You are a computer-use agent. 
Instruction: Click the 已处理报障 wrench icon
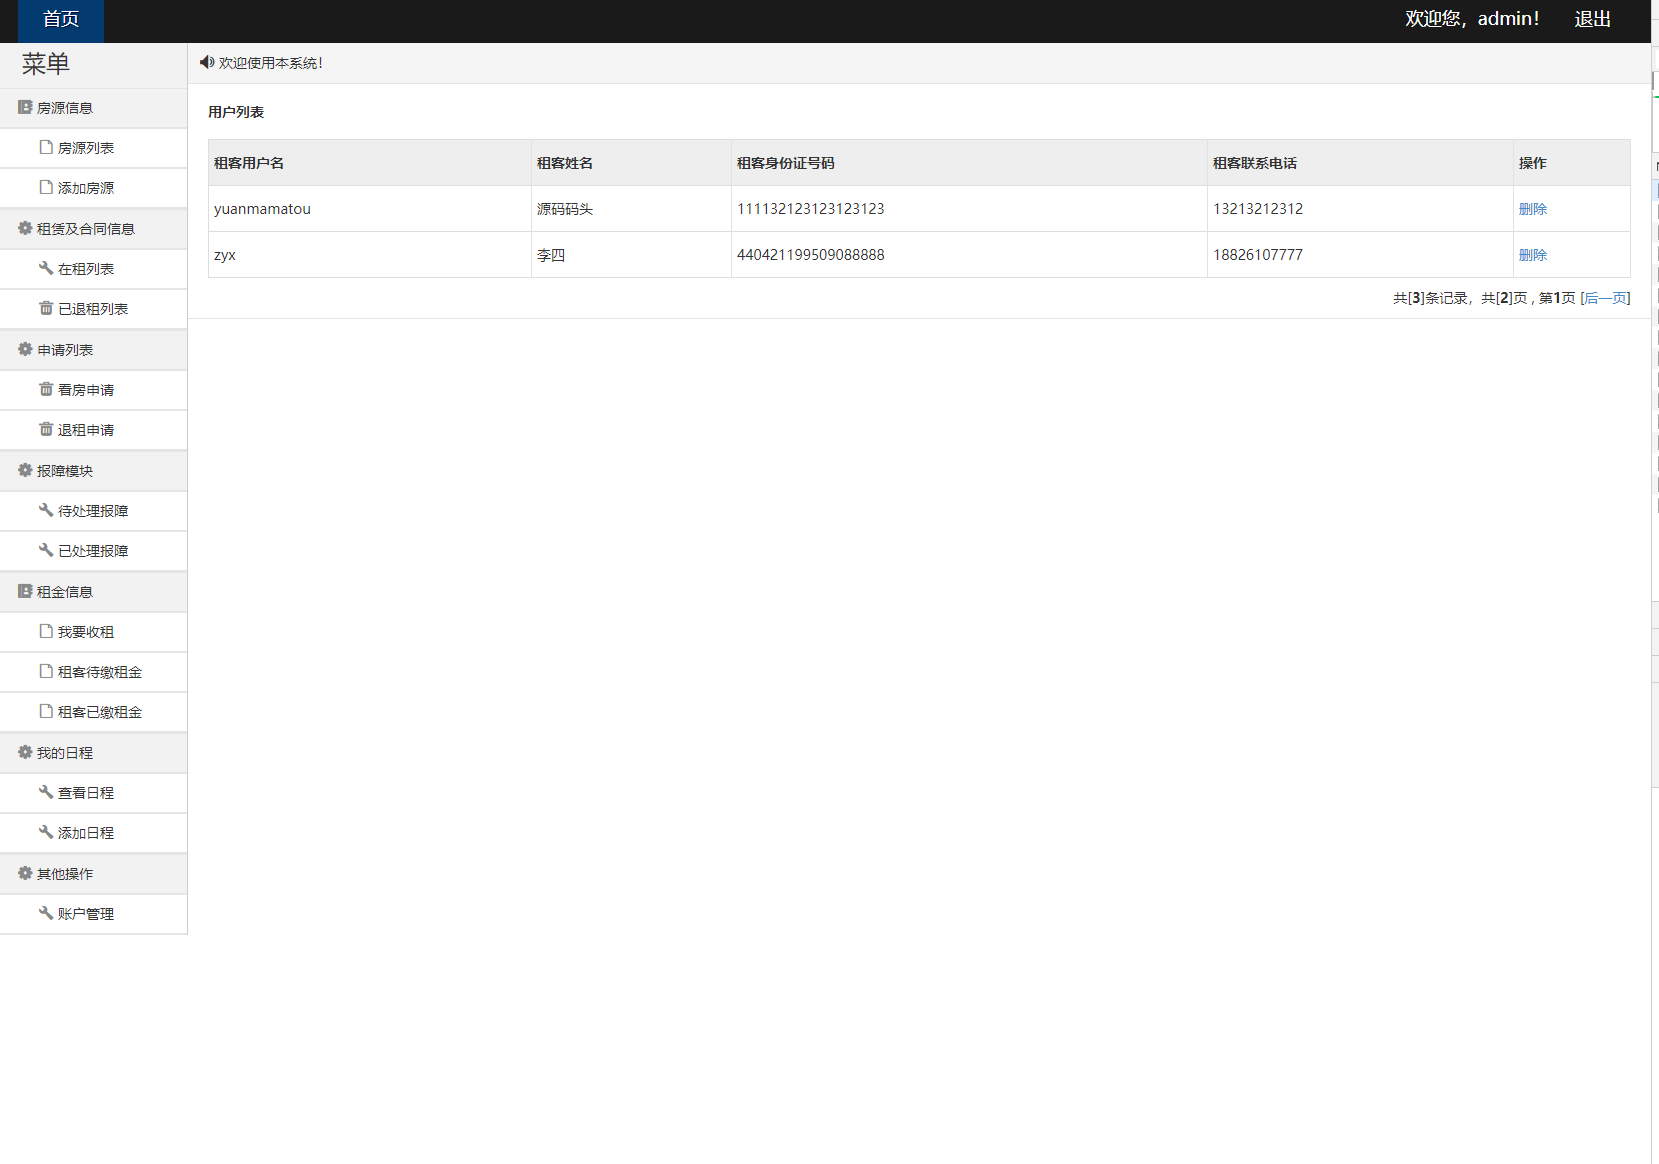[x=46, y=550]
